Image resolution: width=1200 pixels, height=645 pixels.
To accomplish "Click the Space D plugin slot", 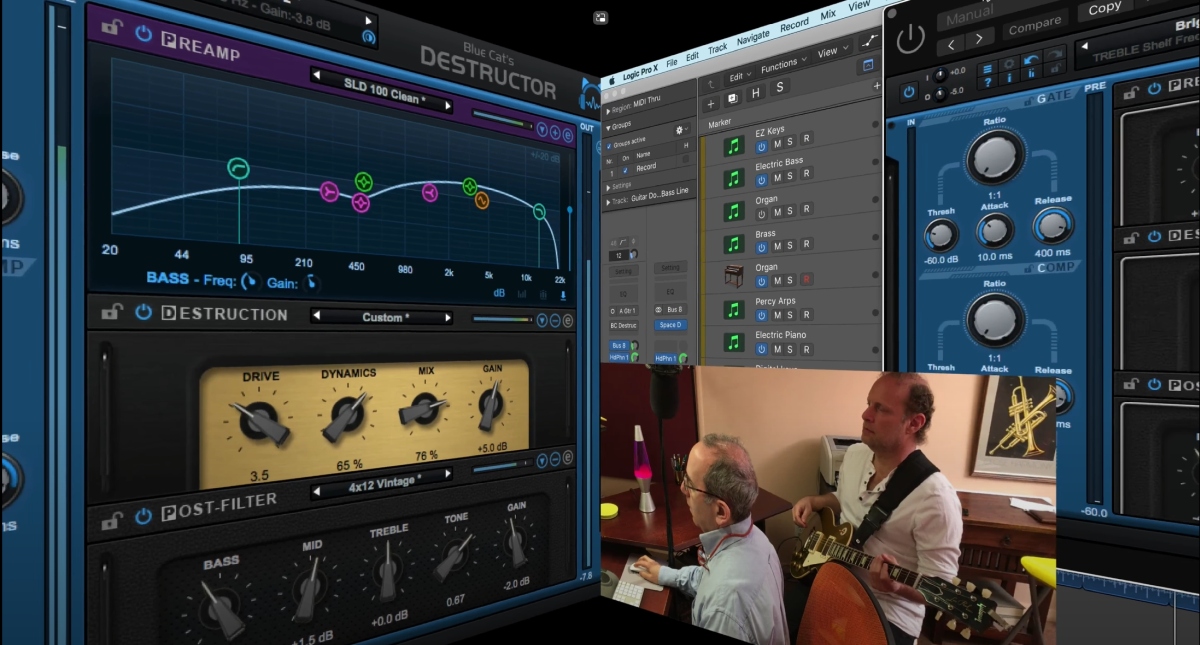I will click(x=669, y=325).
